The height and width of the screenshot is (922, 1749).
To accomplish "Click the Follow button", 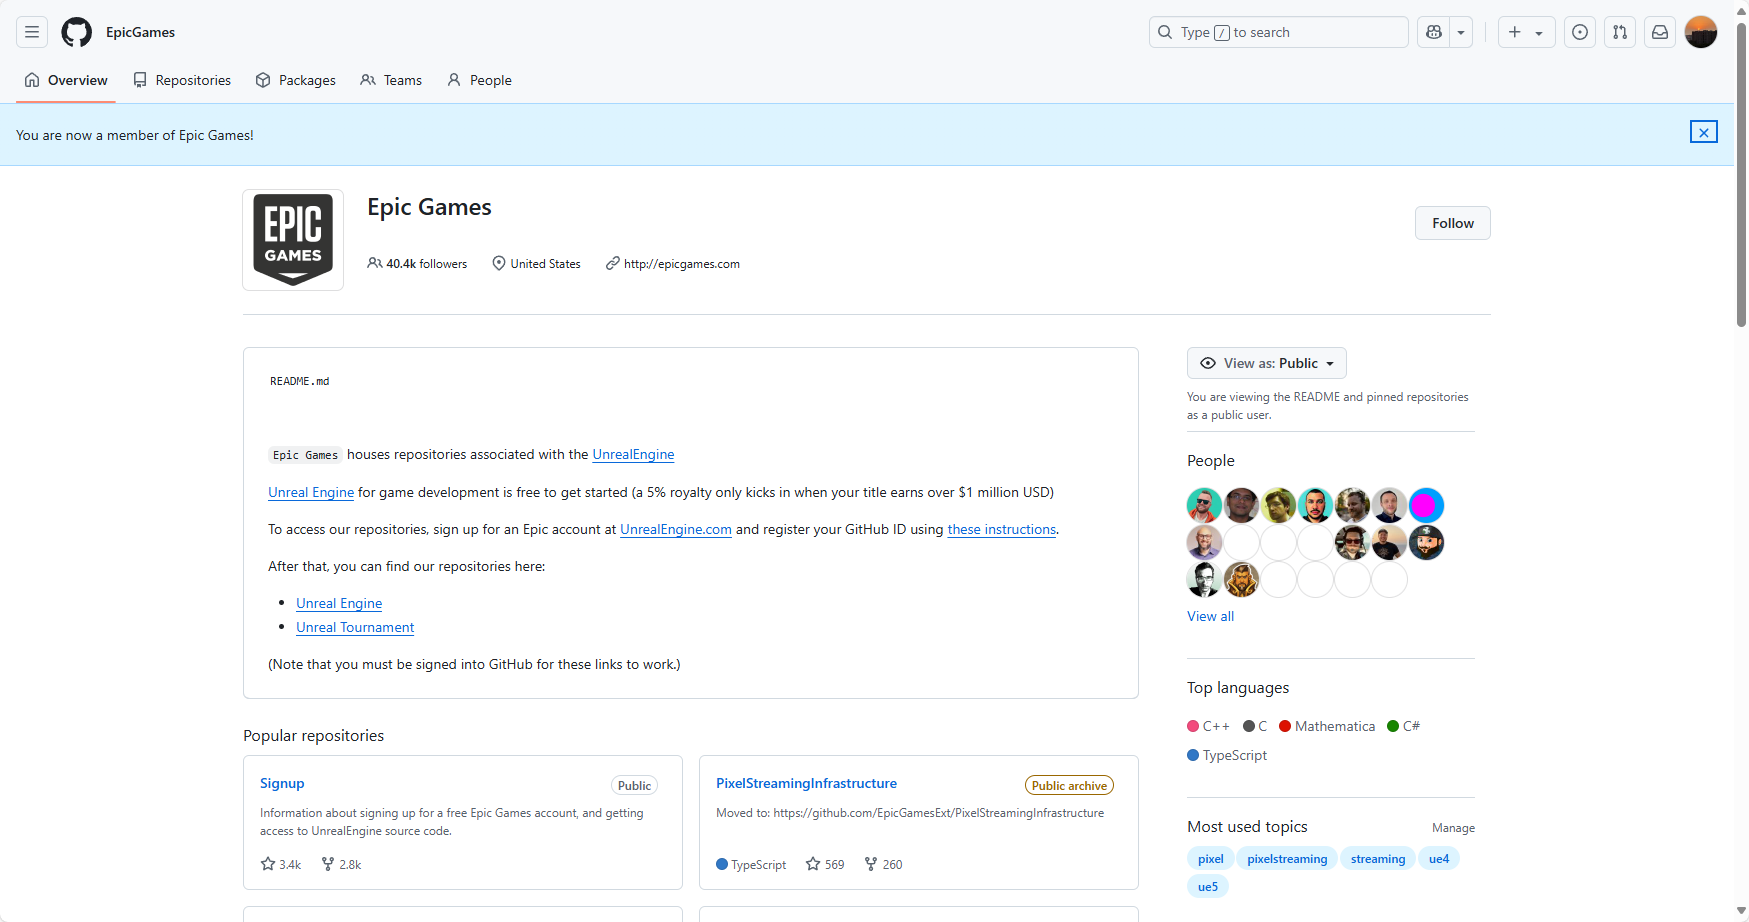I will [x=1453, y=223].
